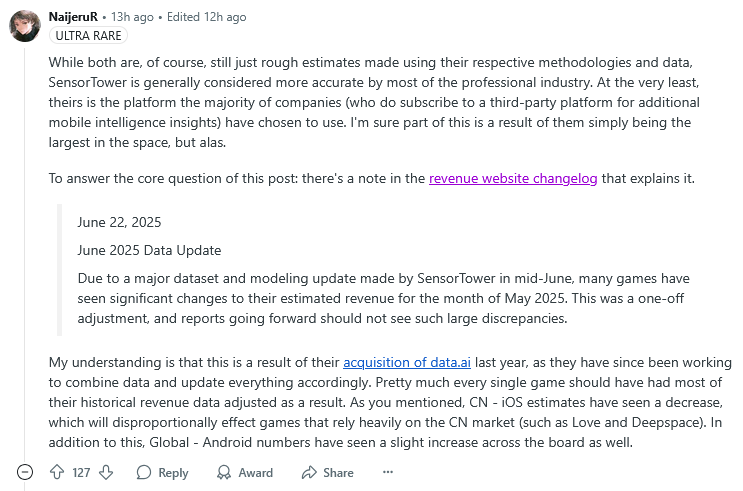Click the Award text label
Screen dimensions: 743x491
pos(255,473)
